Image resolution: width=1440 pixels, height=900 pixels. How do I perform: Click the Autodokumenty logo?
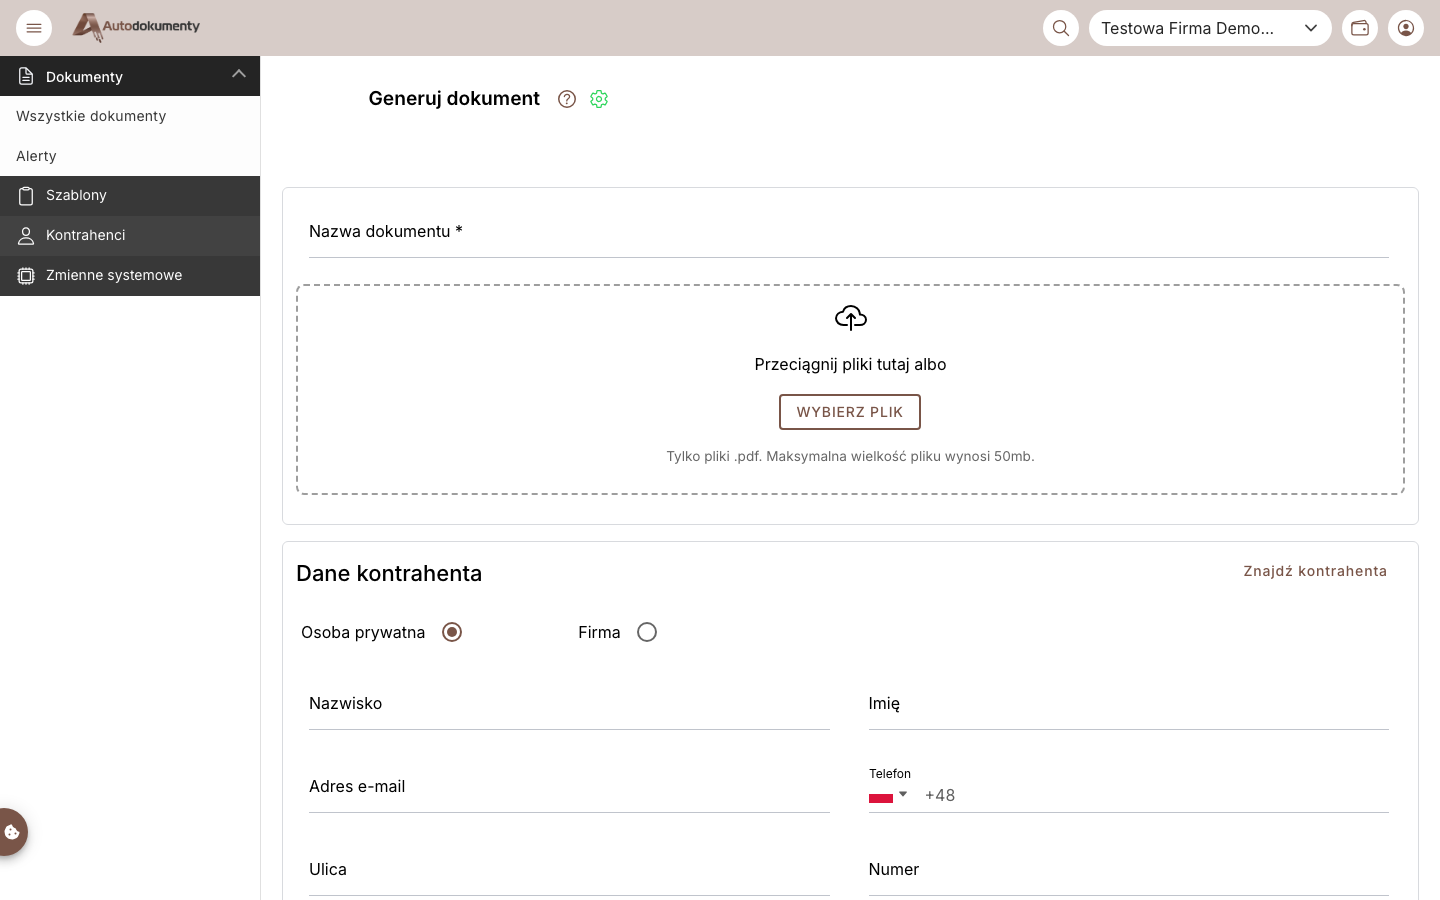pyautogui.click(x=136, y=27)
